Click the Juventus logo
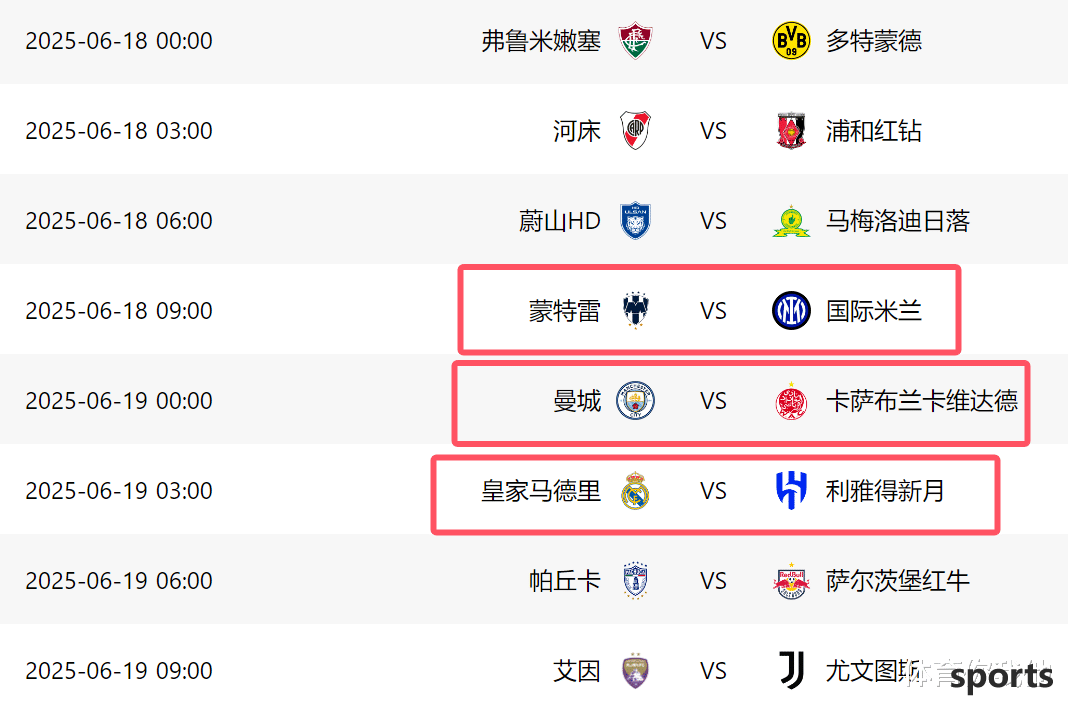Viewport: 1068px width, 708px height. click(791, 671)
